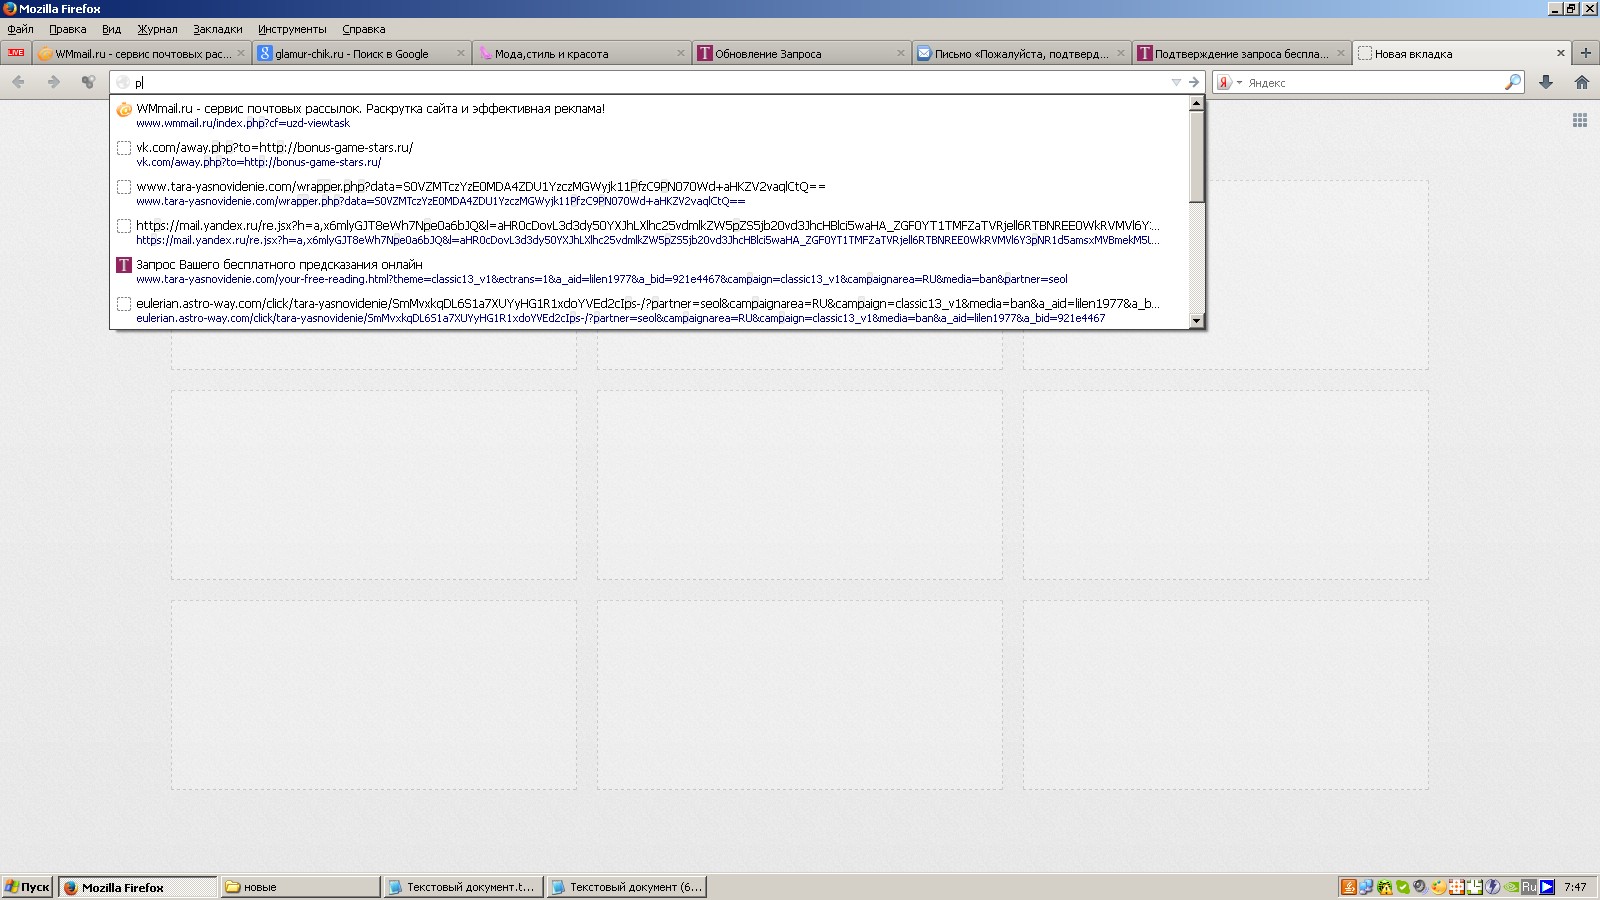
Task: Select Запрос Вашего бесплатного предсказания онлайн suggestion
Action: coord(649,271)
